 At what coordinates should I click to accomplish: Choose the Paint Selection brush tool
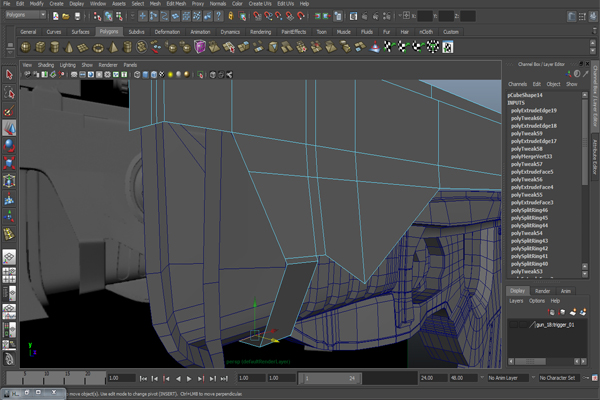(9, 111)
